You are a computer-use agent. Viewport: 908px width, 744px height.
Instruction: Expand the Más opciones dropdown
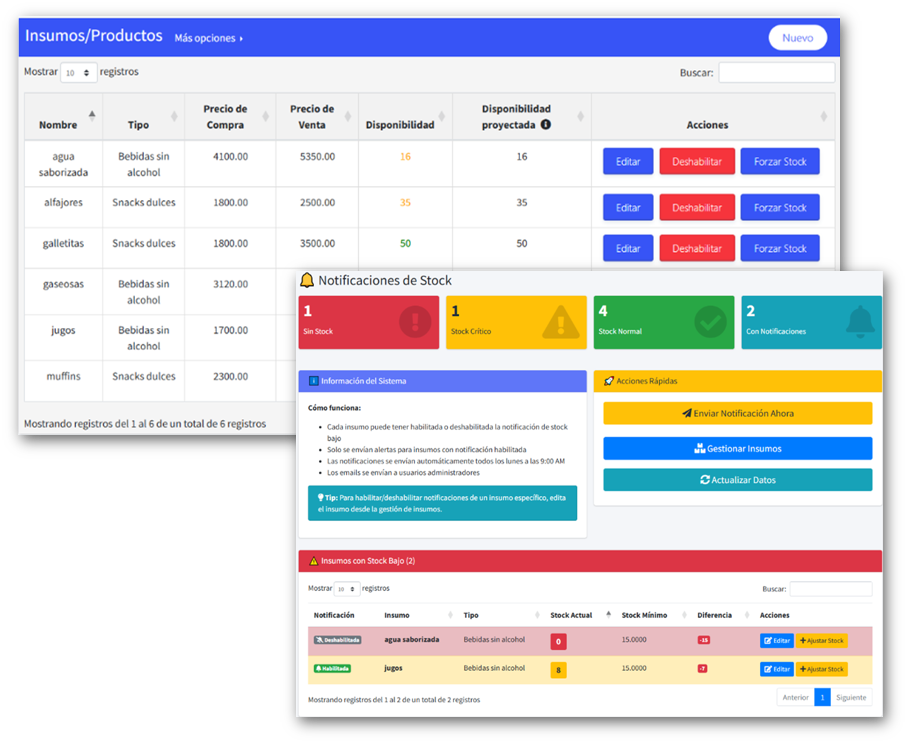208,38
